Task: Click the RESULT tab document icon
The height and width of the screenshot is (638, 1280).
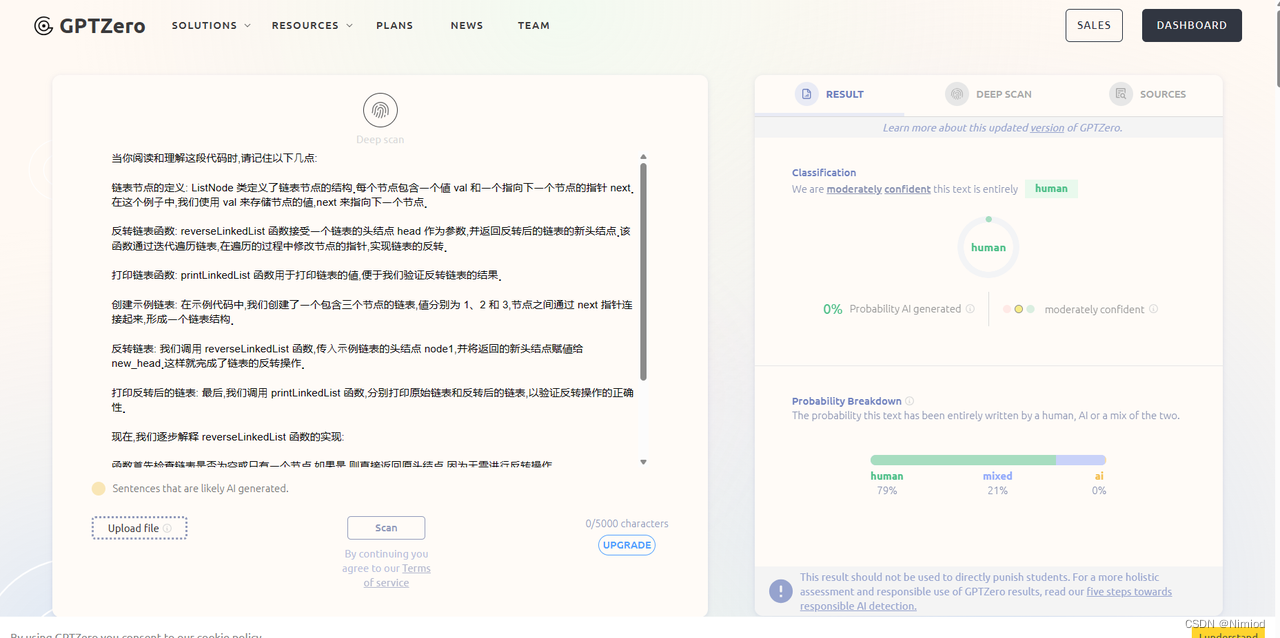Action: tap(806, 94)
